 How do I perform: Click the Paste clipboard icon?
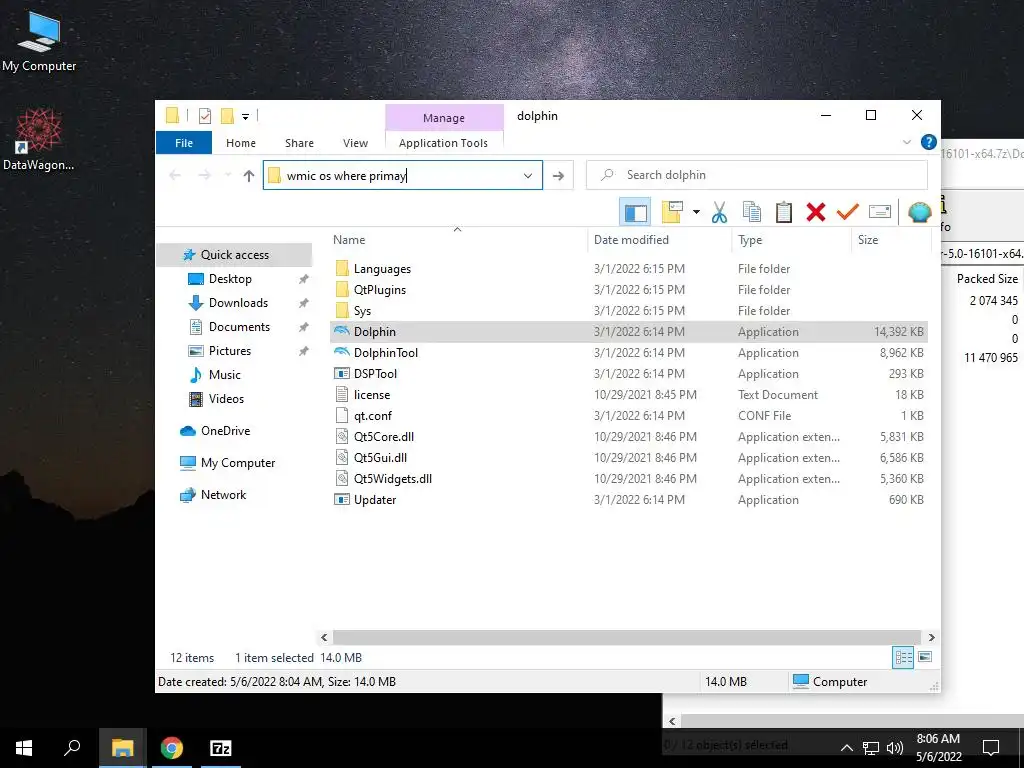point(784,212)
